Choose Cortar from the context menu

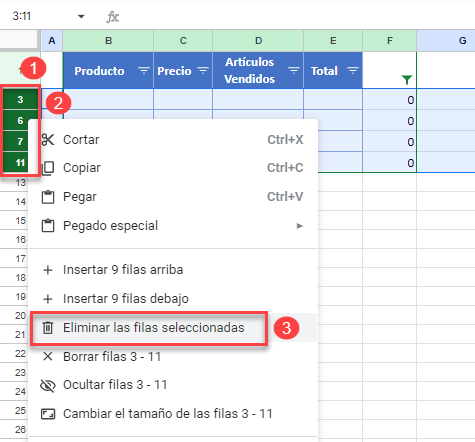173,140
